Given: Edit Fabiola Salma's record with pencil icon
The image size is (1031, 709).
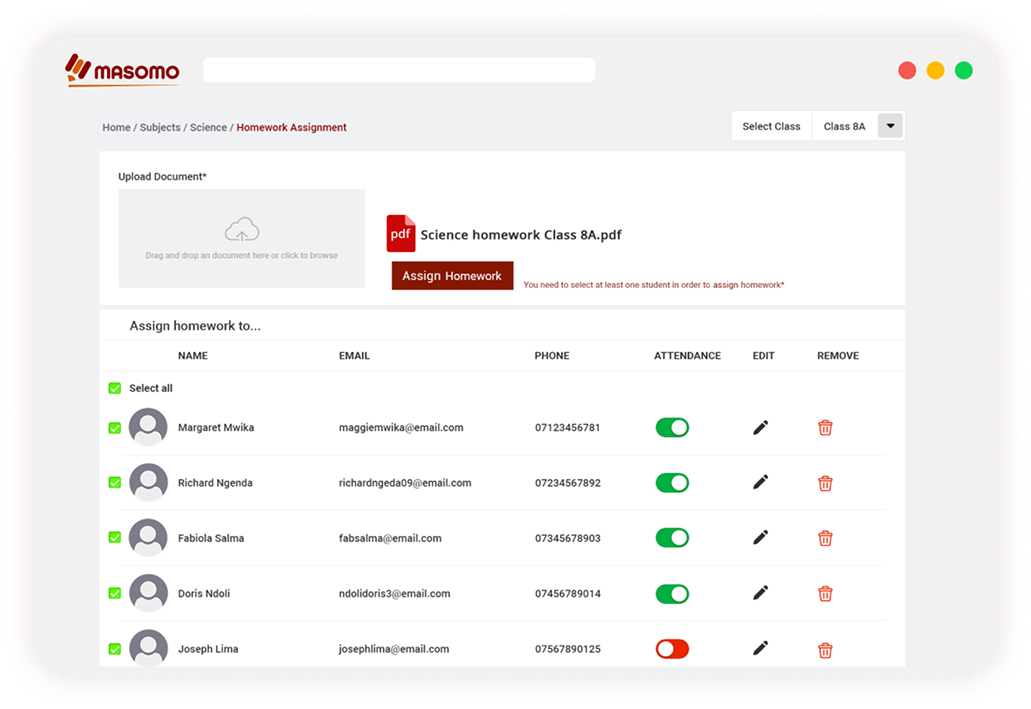Looking at the screenshot, I should point(760,538).
